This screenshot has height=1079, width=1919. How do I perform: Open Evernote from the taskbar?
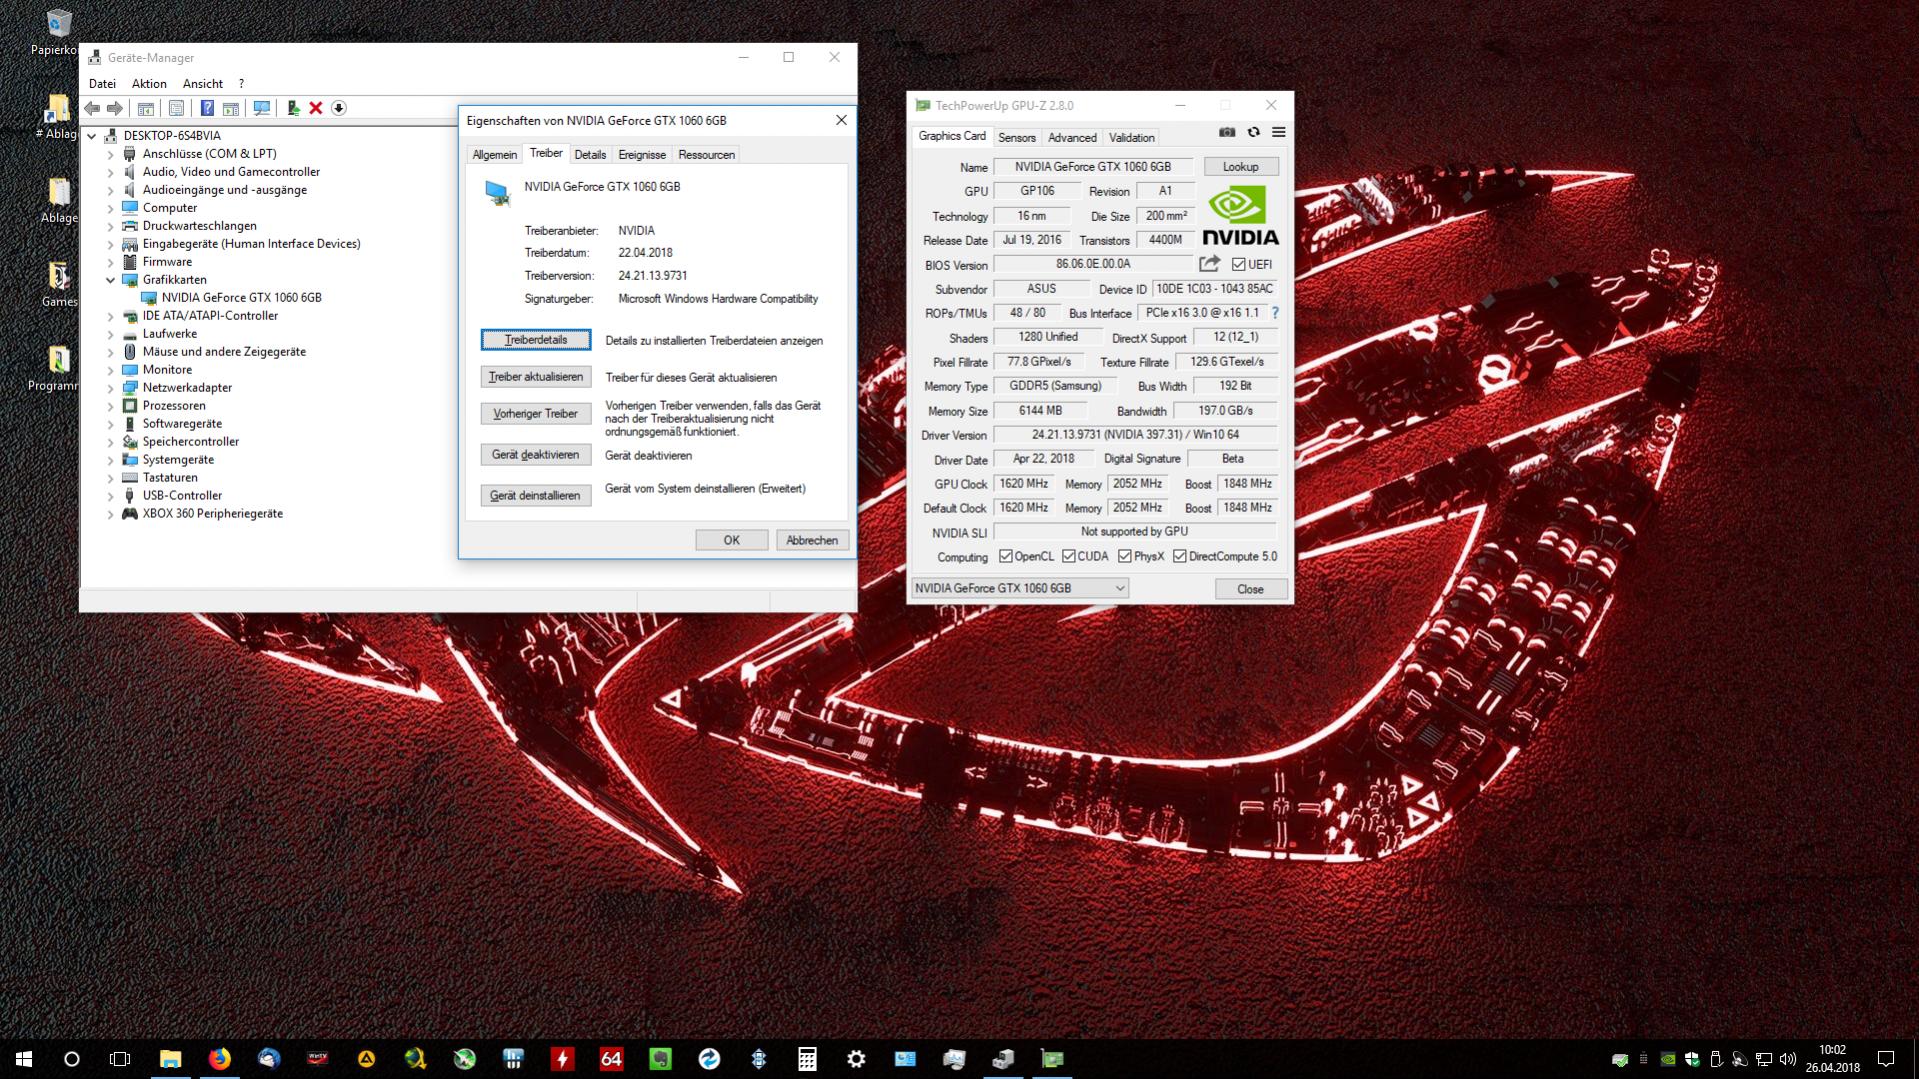(x=660, y=1059)
